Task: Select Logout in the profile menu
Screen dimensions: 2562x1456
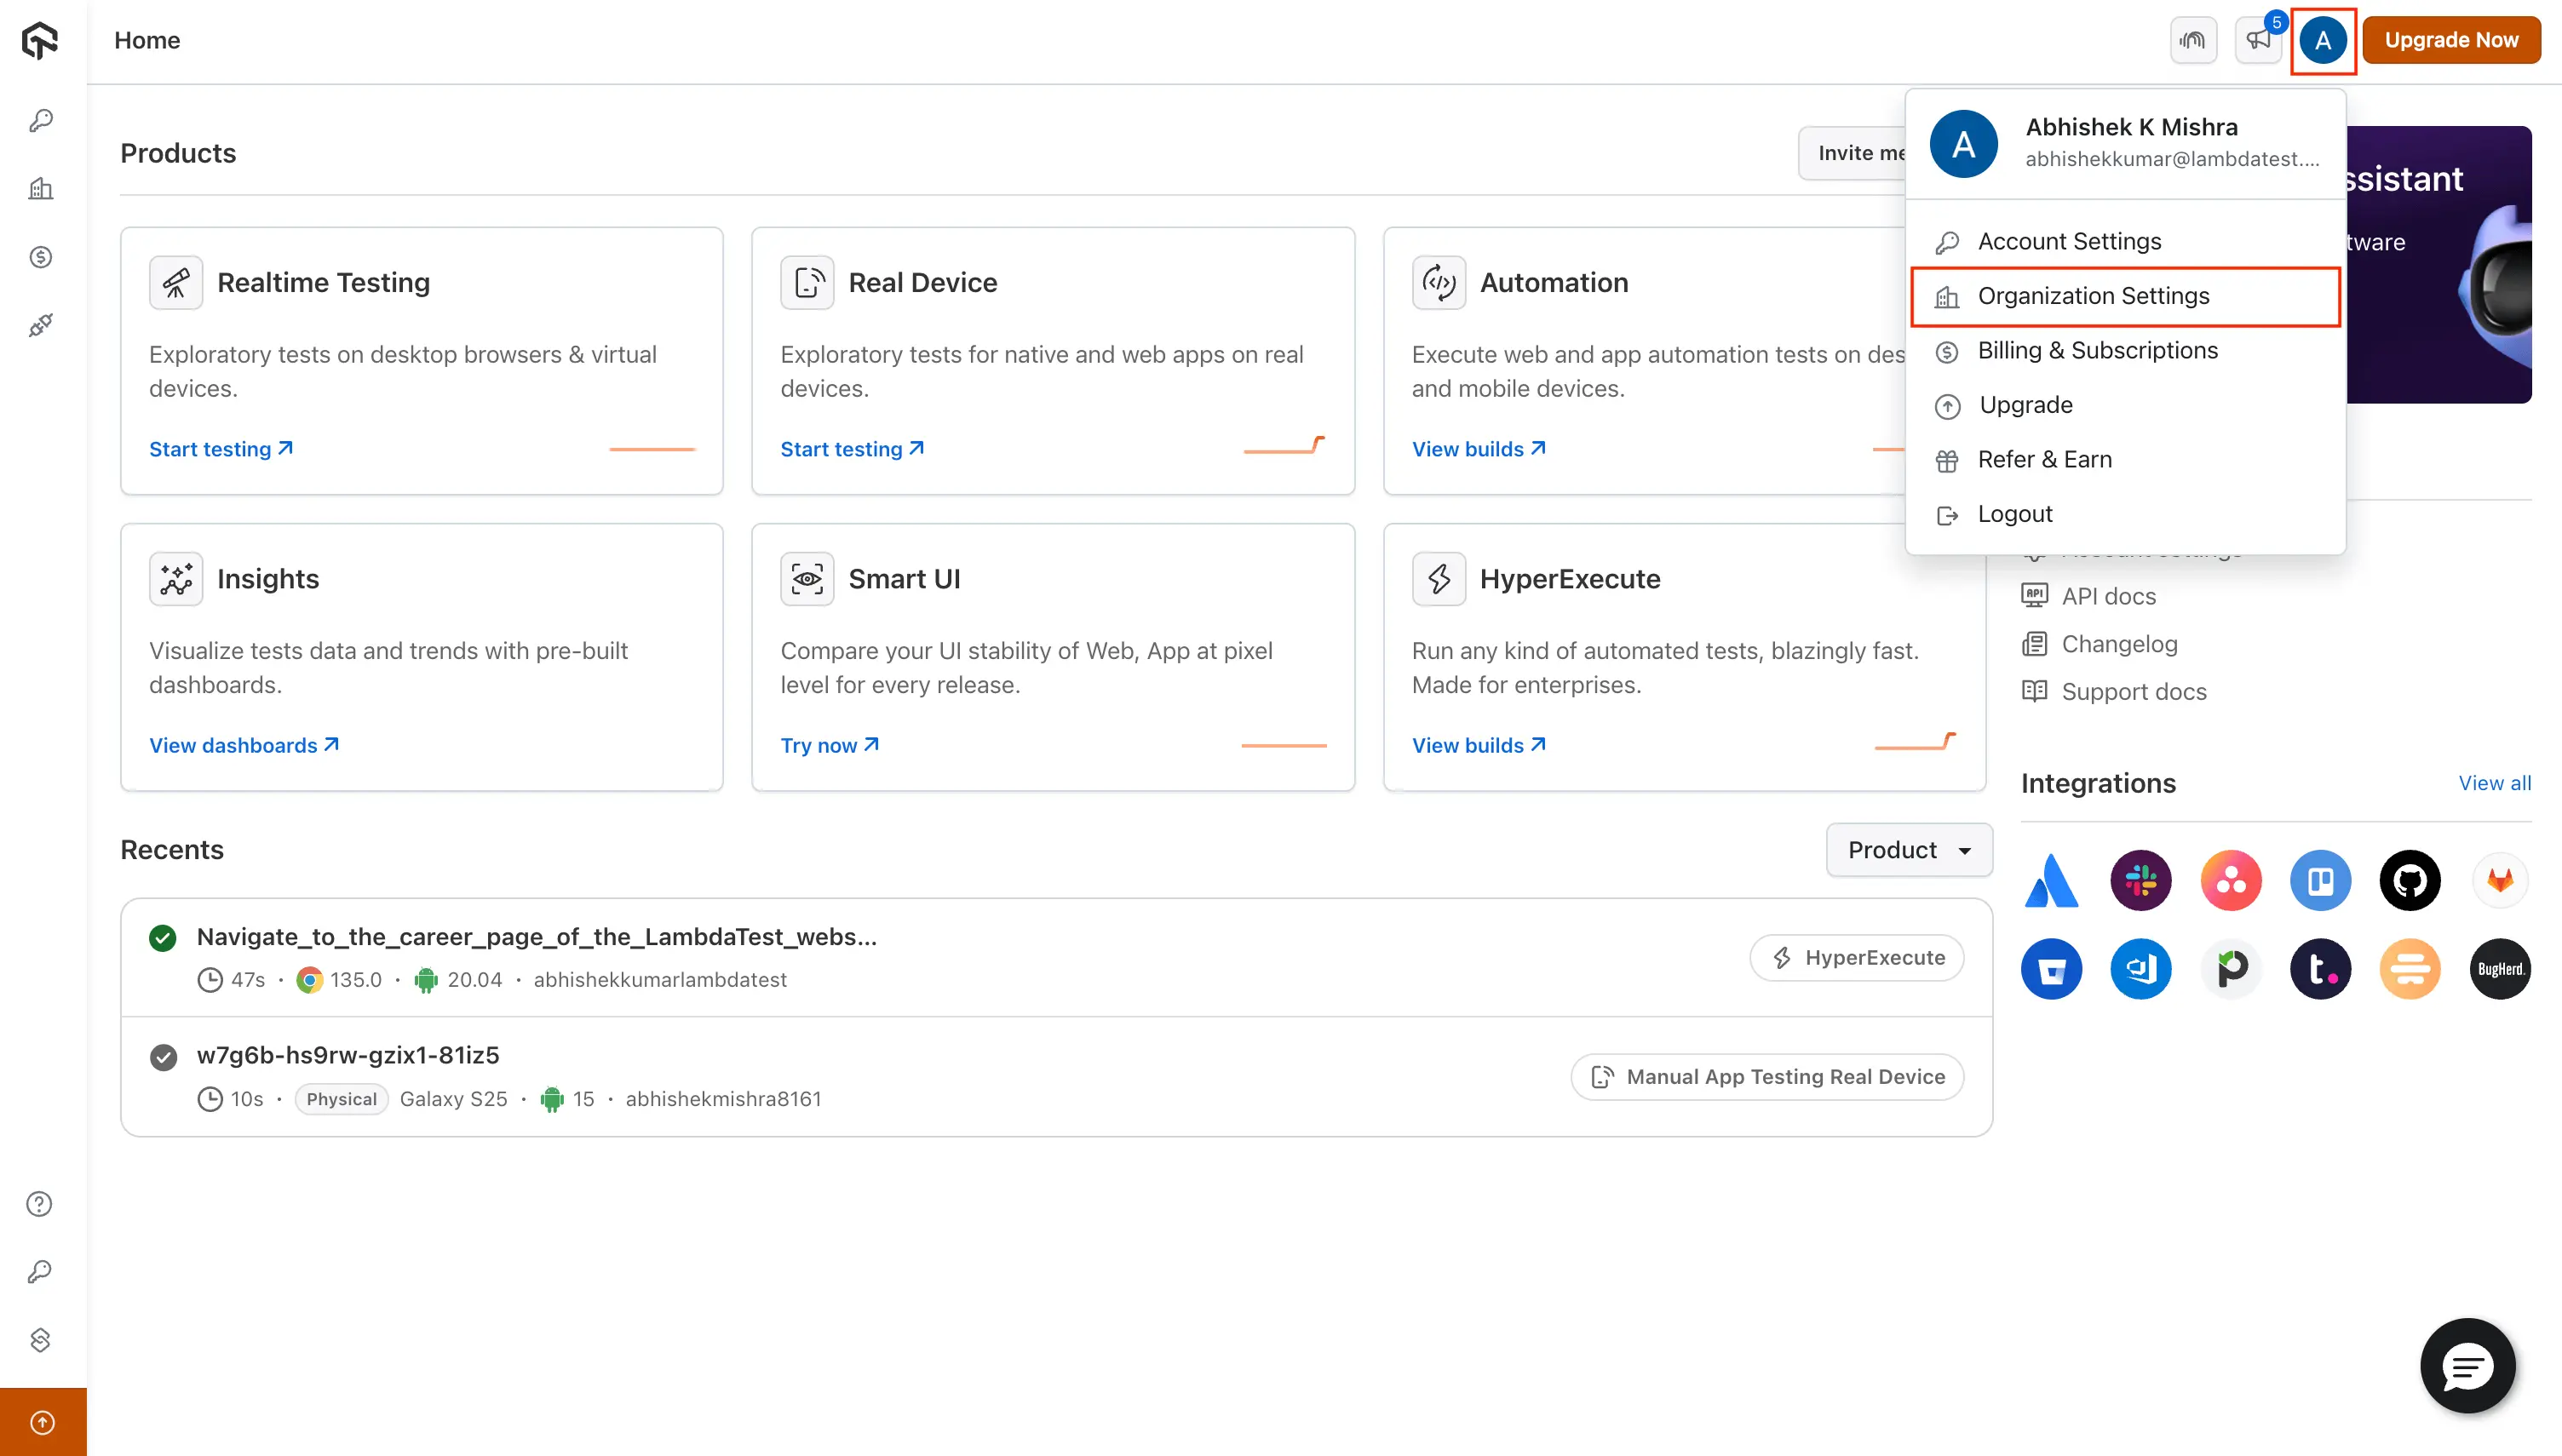Action: click(2014, 514)
